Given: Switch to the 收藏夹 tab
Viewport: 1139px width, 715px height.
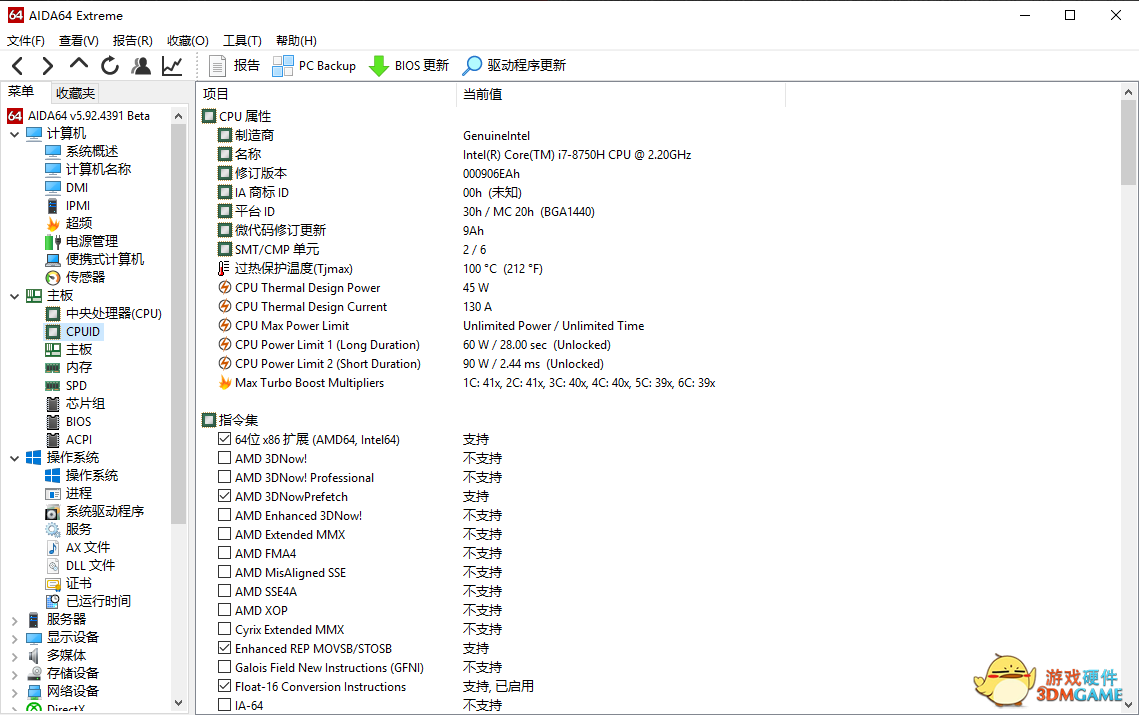Looking at the screenshot, I should pyautogui.click(x=75, y=93).
